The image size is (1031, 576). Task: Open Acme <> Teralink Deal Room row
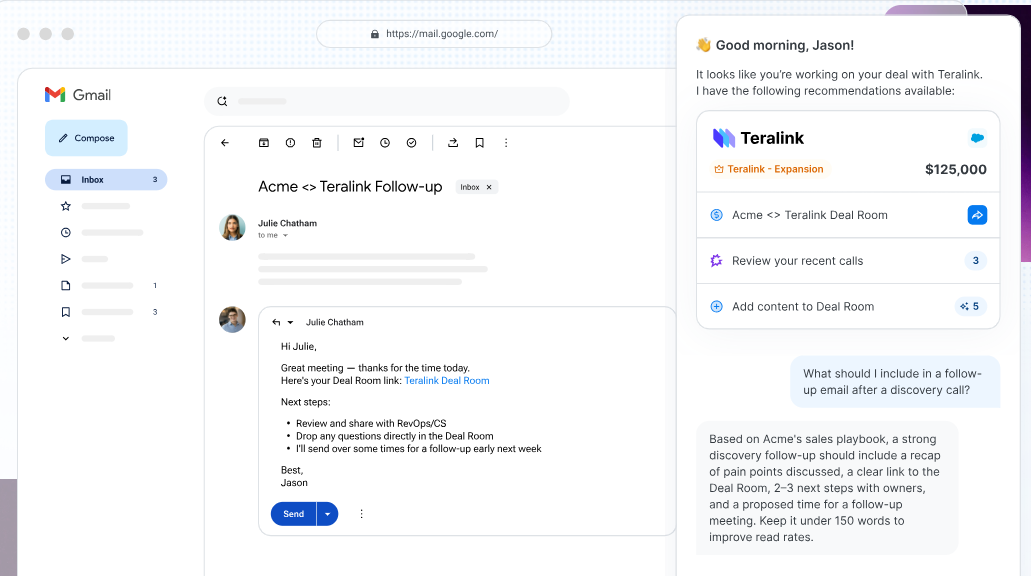tap(848, 215)
